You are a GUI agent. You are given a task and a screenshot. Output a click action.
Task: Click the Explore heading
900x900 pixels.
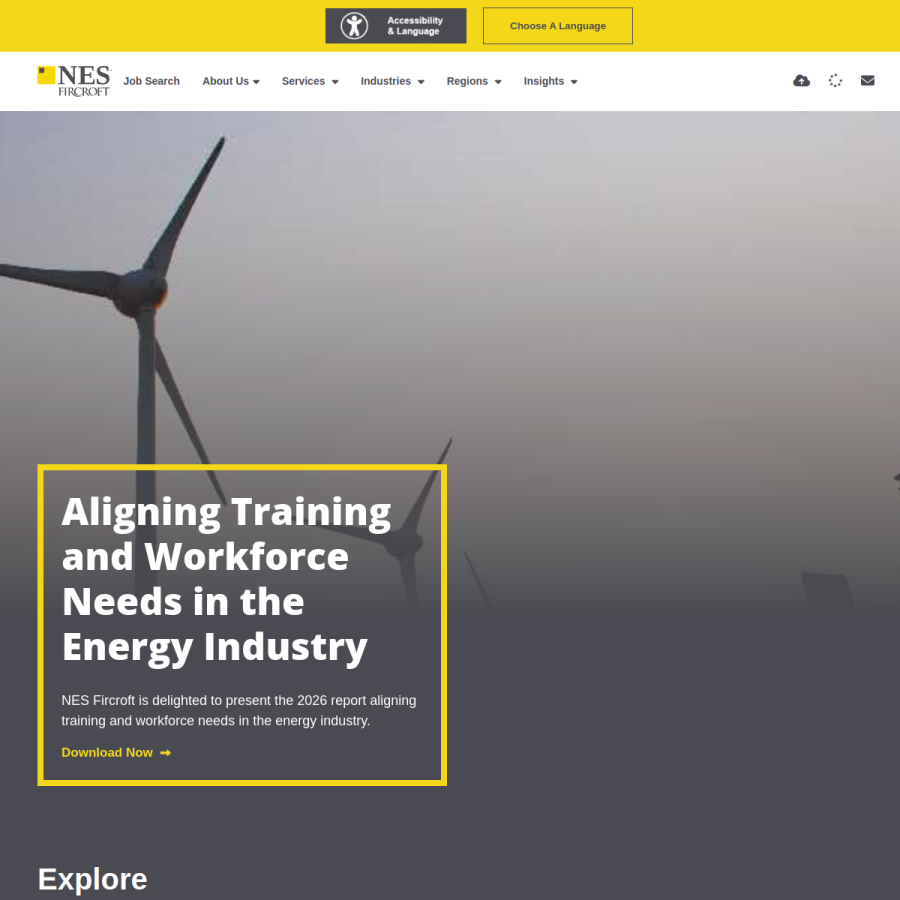coord(92,879)
